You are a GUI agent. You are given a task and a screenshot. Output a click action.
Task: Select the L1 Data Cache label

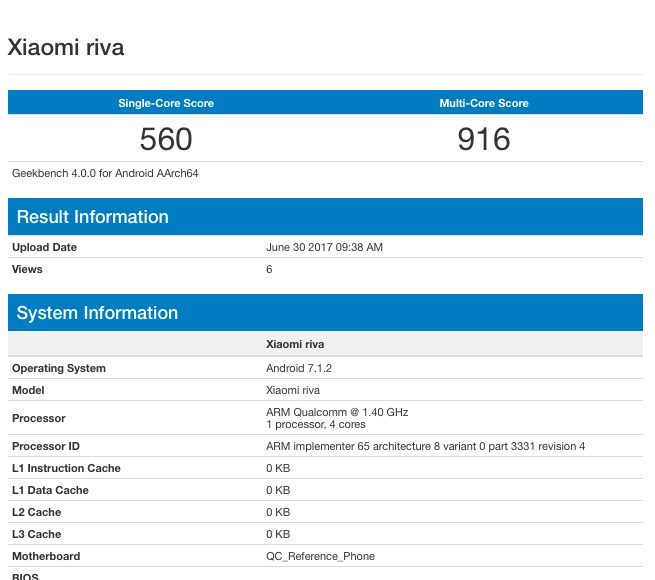click(x=50, y=490)
